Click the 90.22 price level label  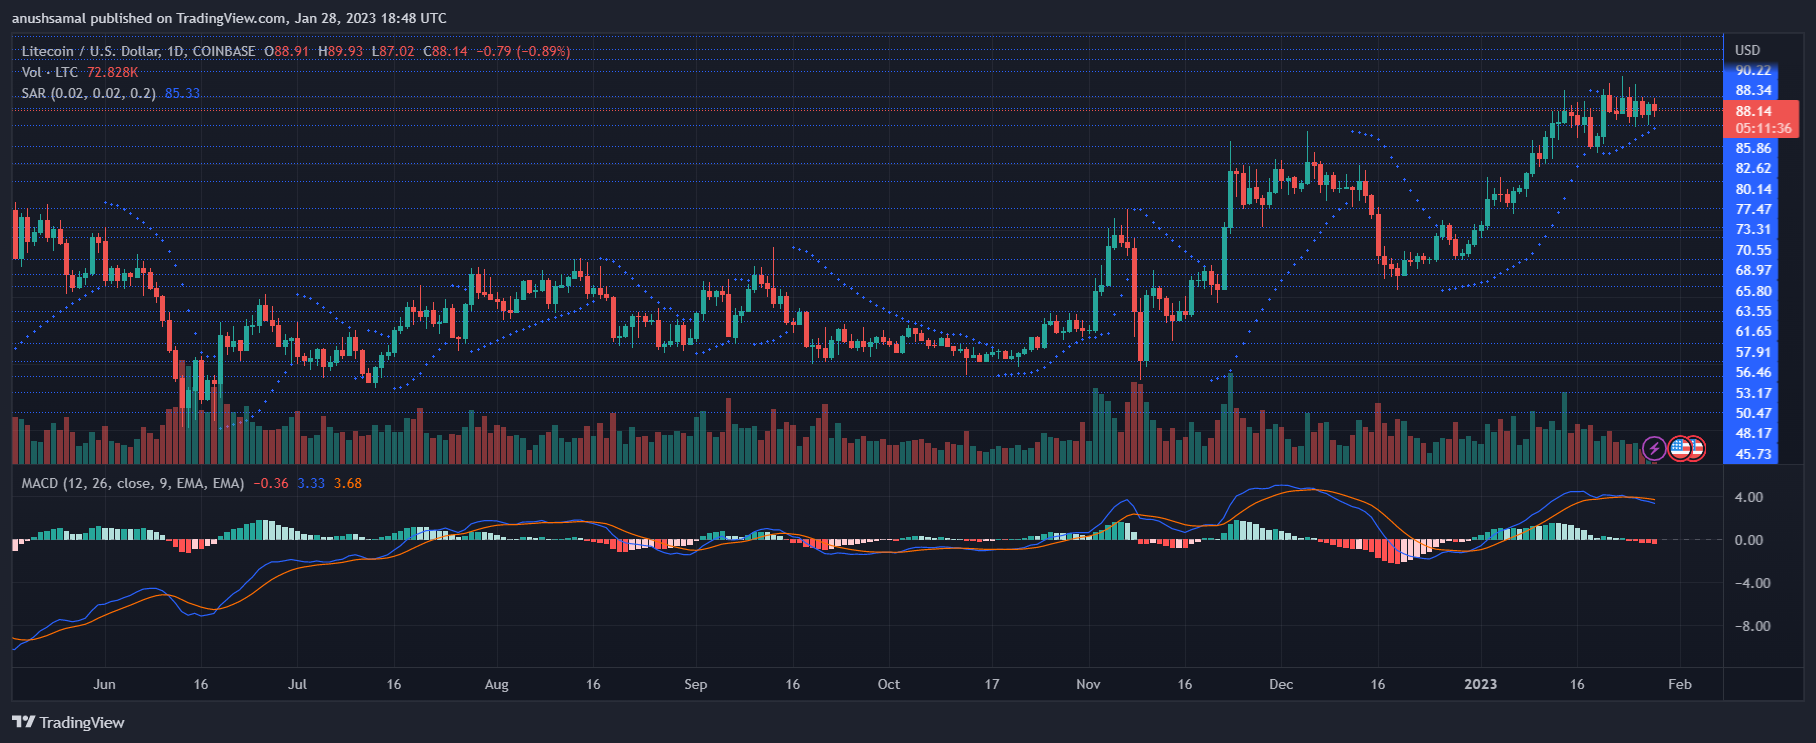(x=1753, y=70)
